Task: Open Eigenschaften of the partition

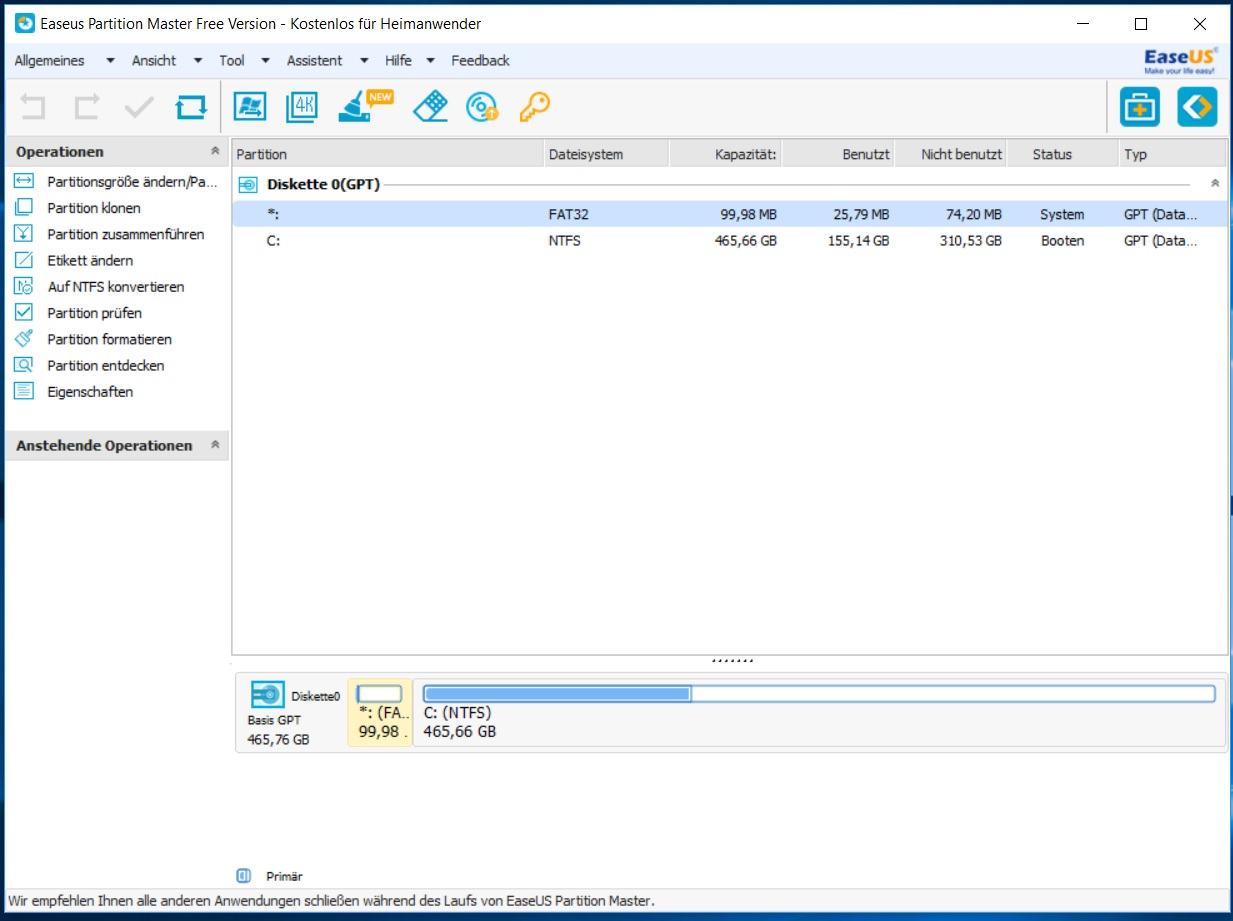Action: tap(90, 392)
